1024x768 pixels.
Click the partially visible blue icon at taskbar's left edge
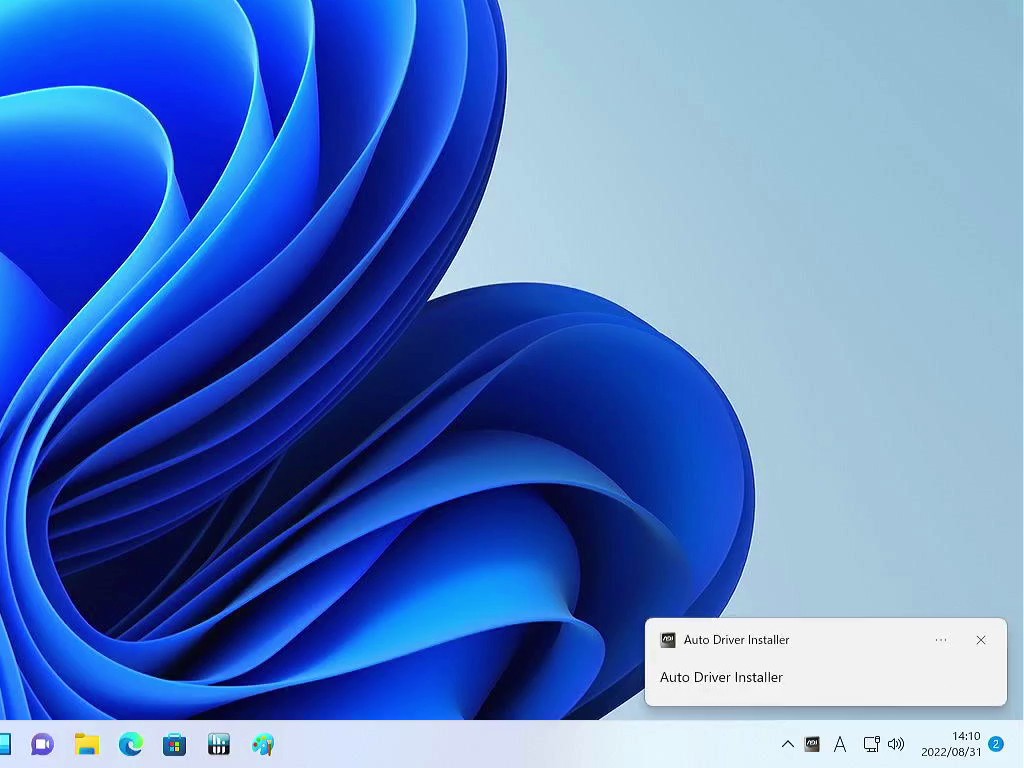coord(5,744)
